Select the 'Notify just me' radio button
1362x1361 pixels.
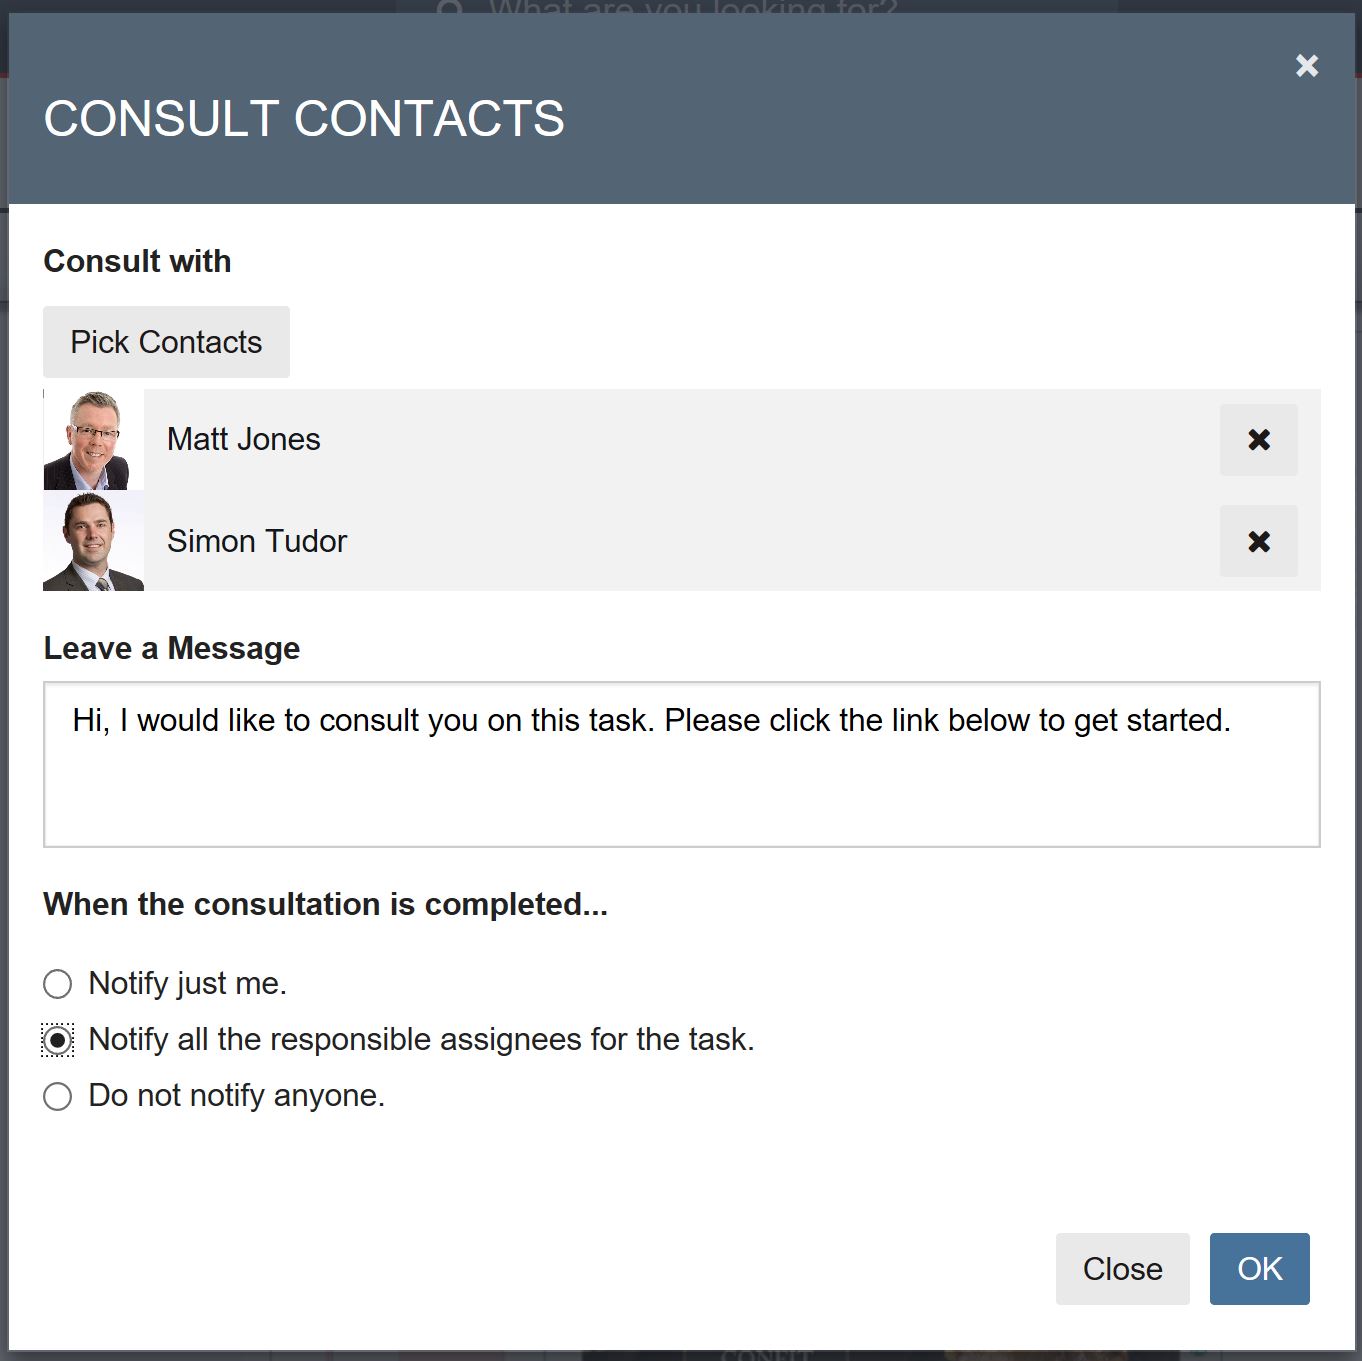pos(58,984)
